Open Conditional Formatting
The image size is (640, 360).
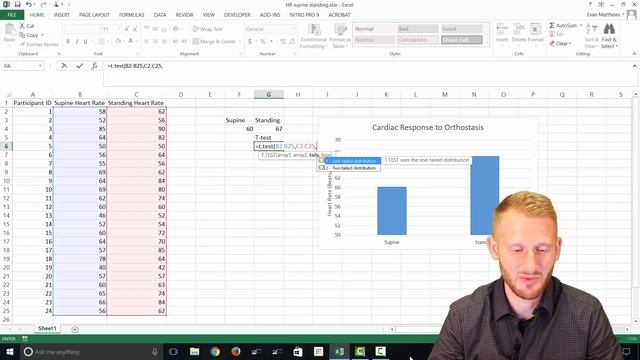pos(313,36)
